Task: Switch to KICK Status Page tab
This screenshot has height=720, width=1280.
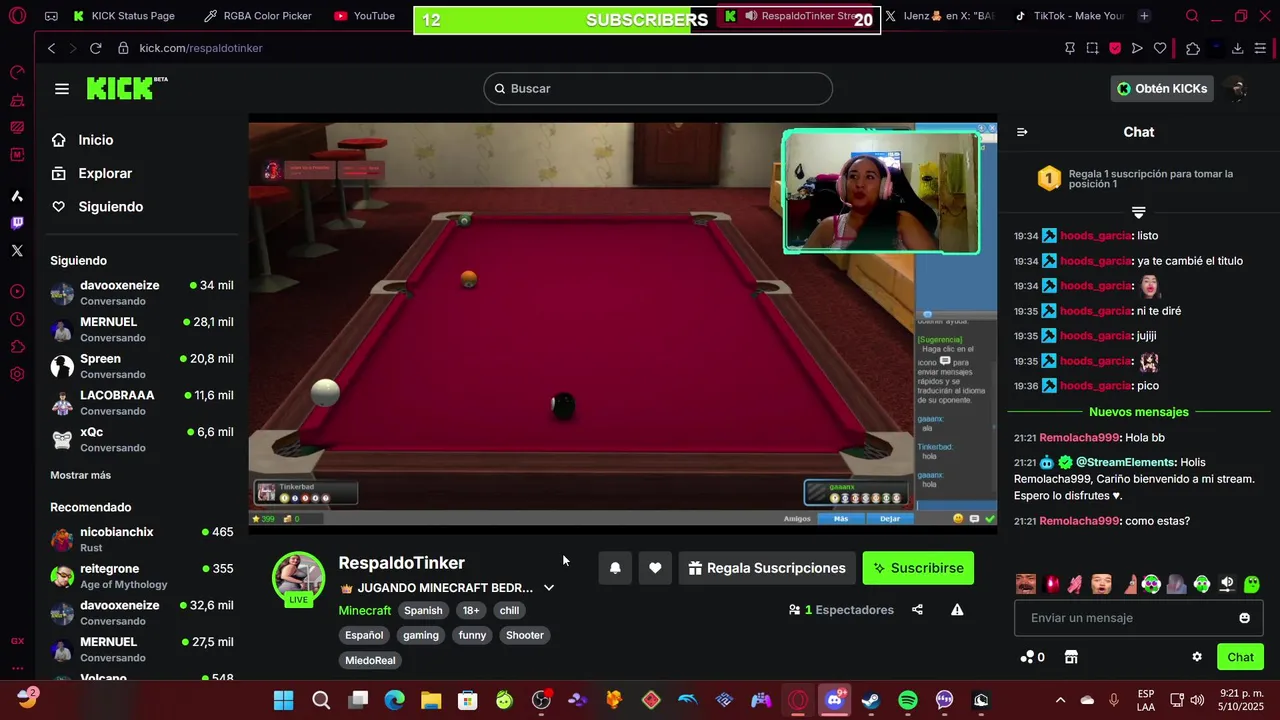Action: (124, 16)
